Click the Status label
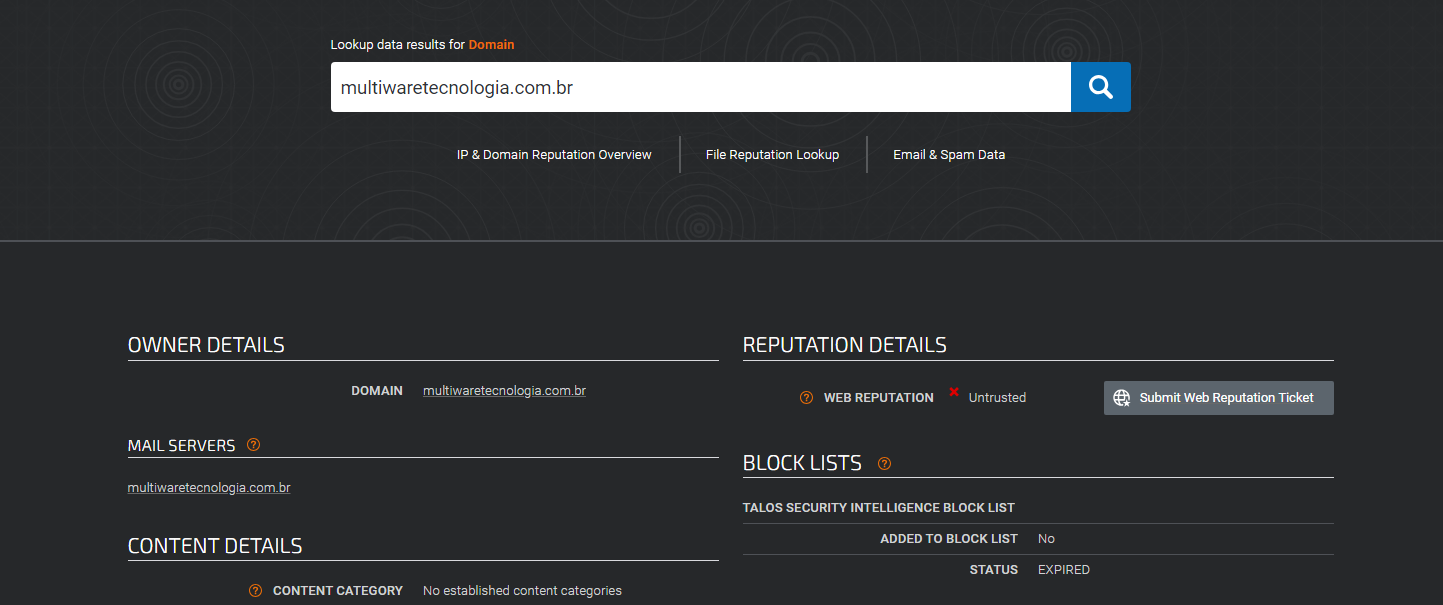This screenshot has width=1443, height=605. click(994, 570)
